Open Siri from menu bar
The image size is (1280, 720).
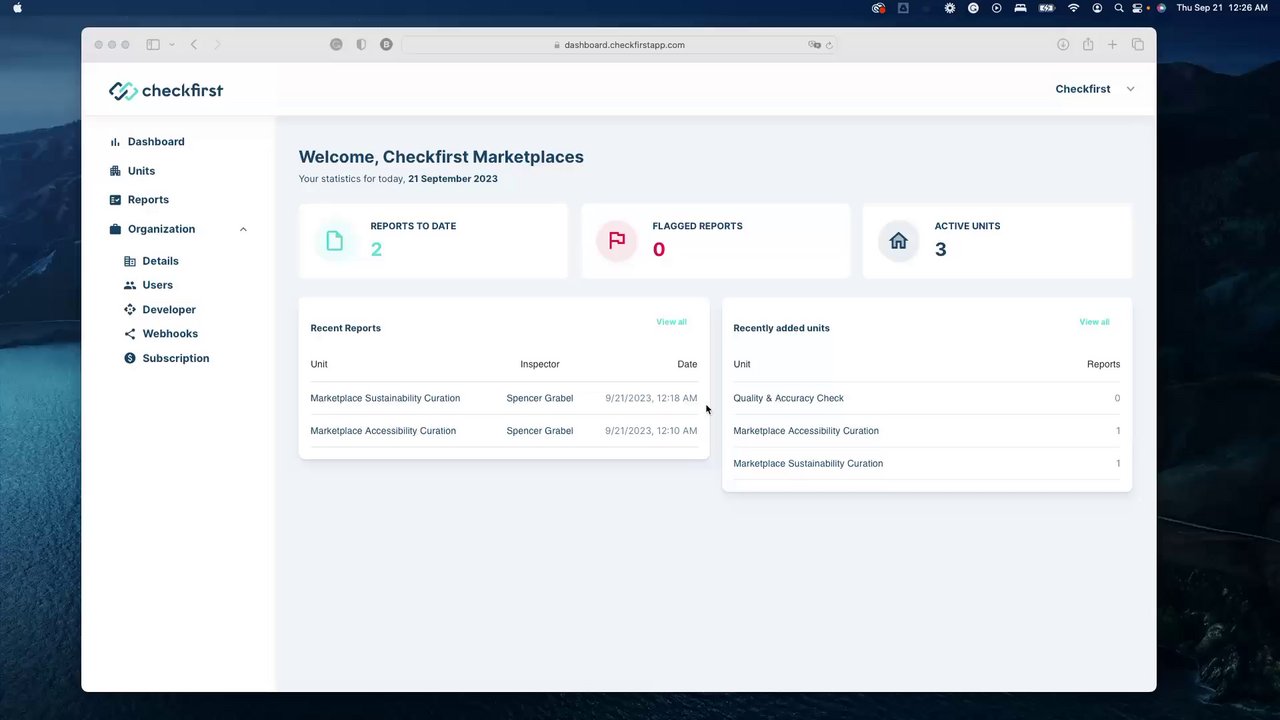tap(1161, 8)
